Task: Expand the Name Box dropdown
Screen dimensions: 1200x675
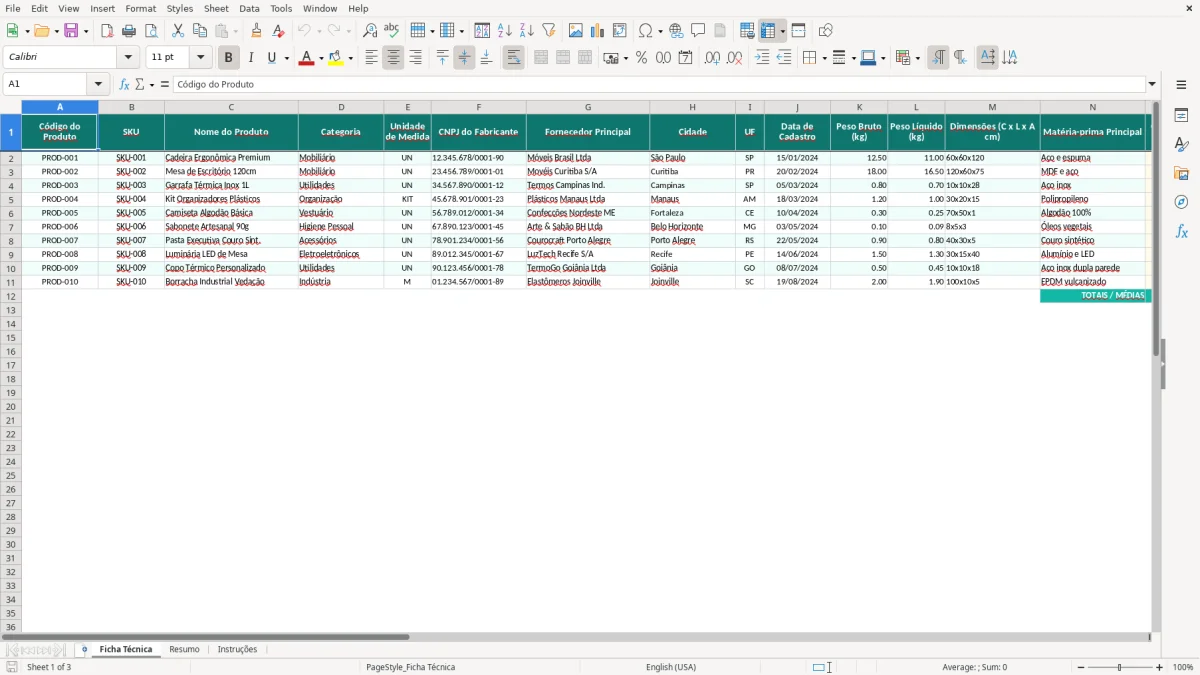Action: click(x=98, y=84)
